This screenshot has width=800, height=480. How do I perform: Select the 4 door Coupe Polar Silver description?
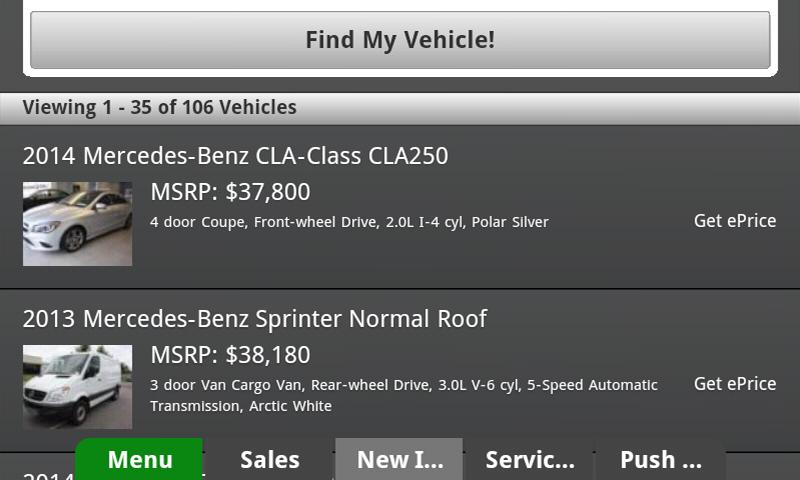click(349, 222)
